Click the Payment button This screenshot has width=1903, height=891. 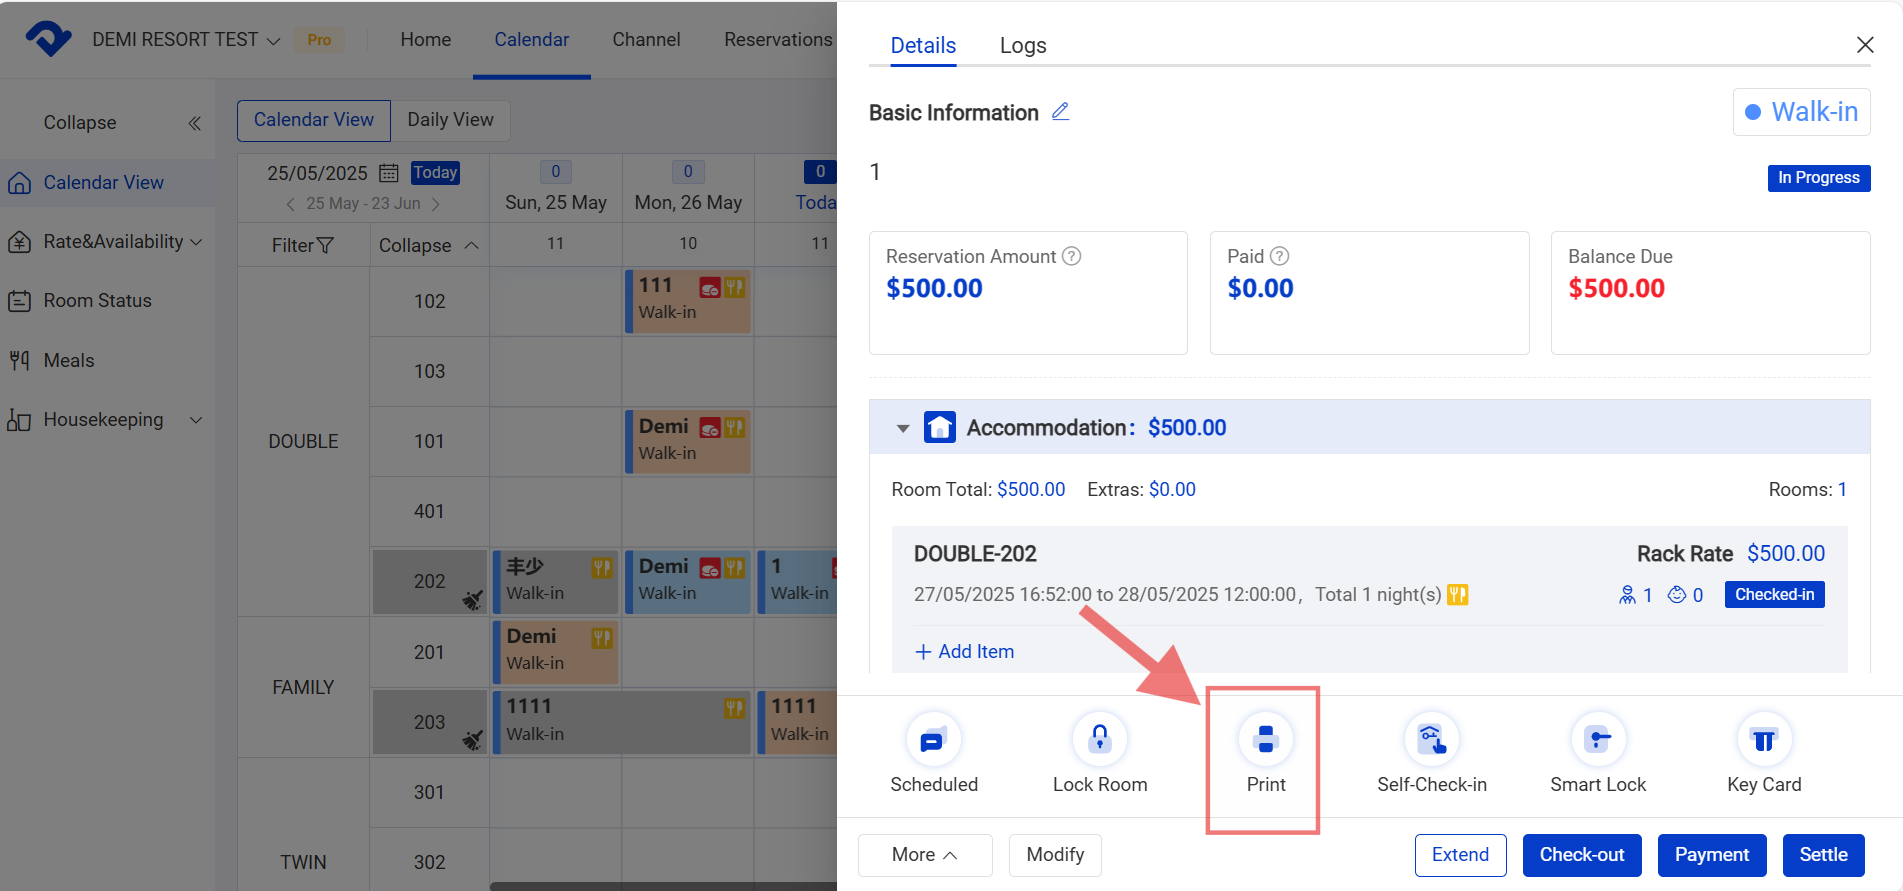(x=1711, y=855)
